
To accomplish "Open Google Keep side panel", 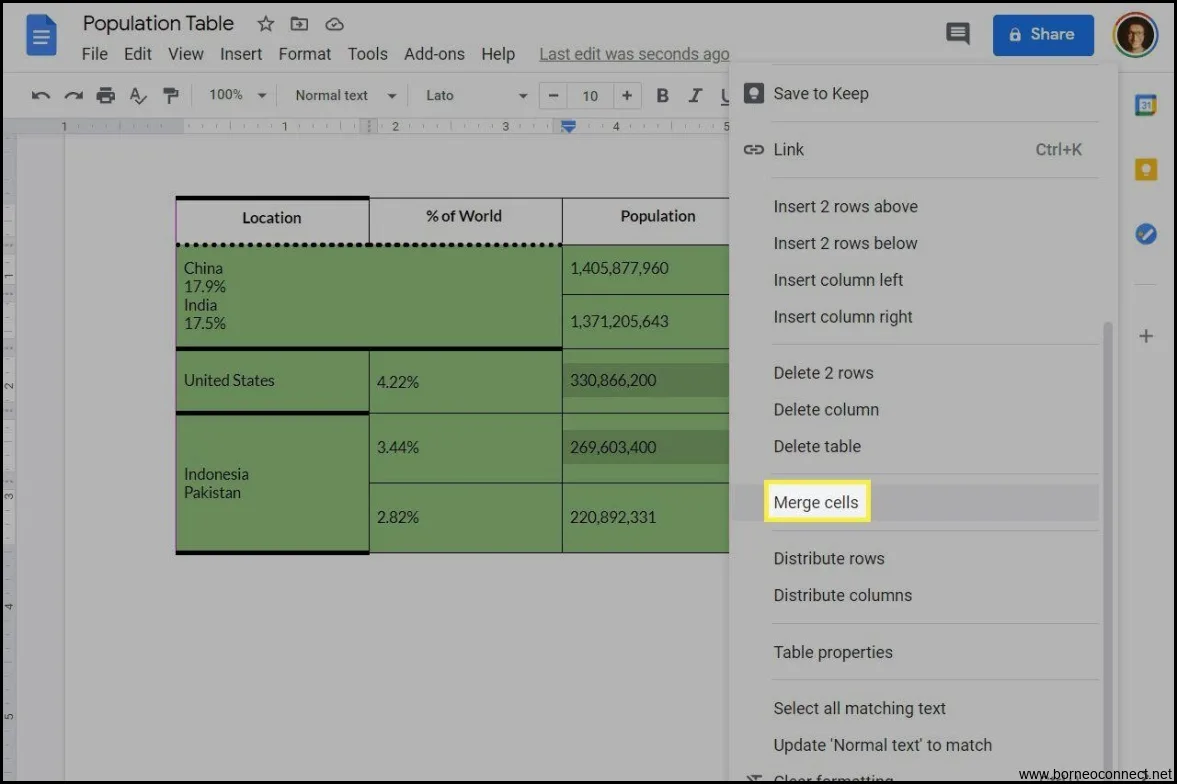I will [1146, 169].
